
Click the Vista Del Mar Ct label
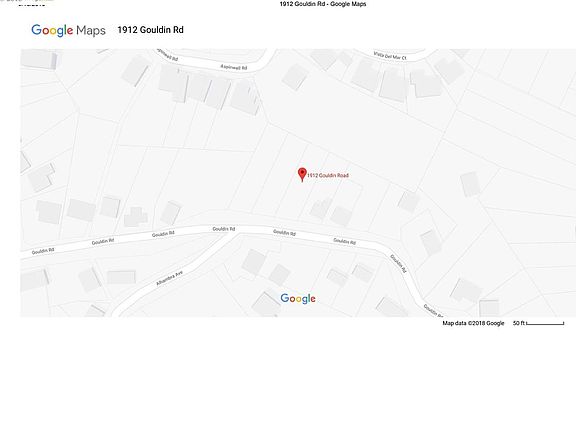point(390,55)
